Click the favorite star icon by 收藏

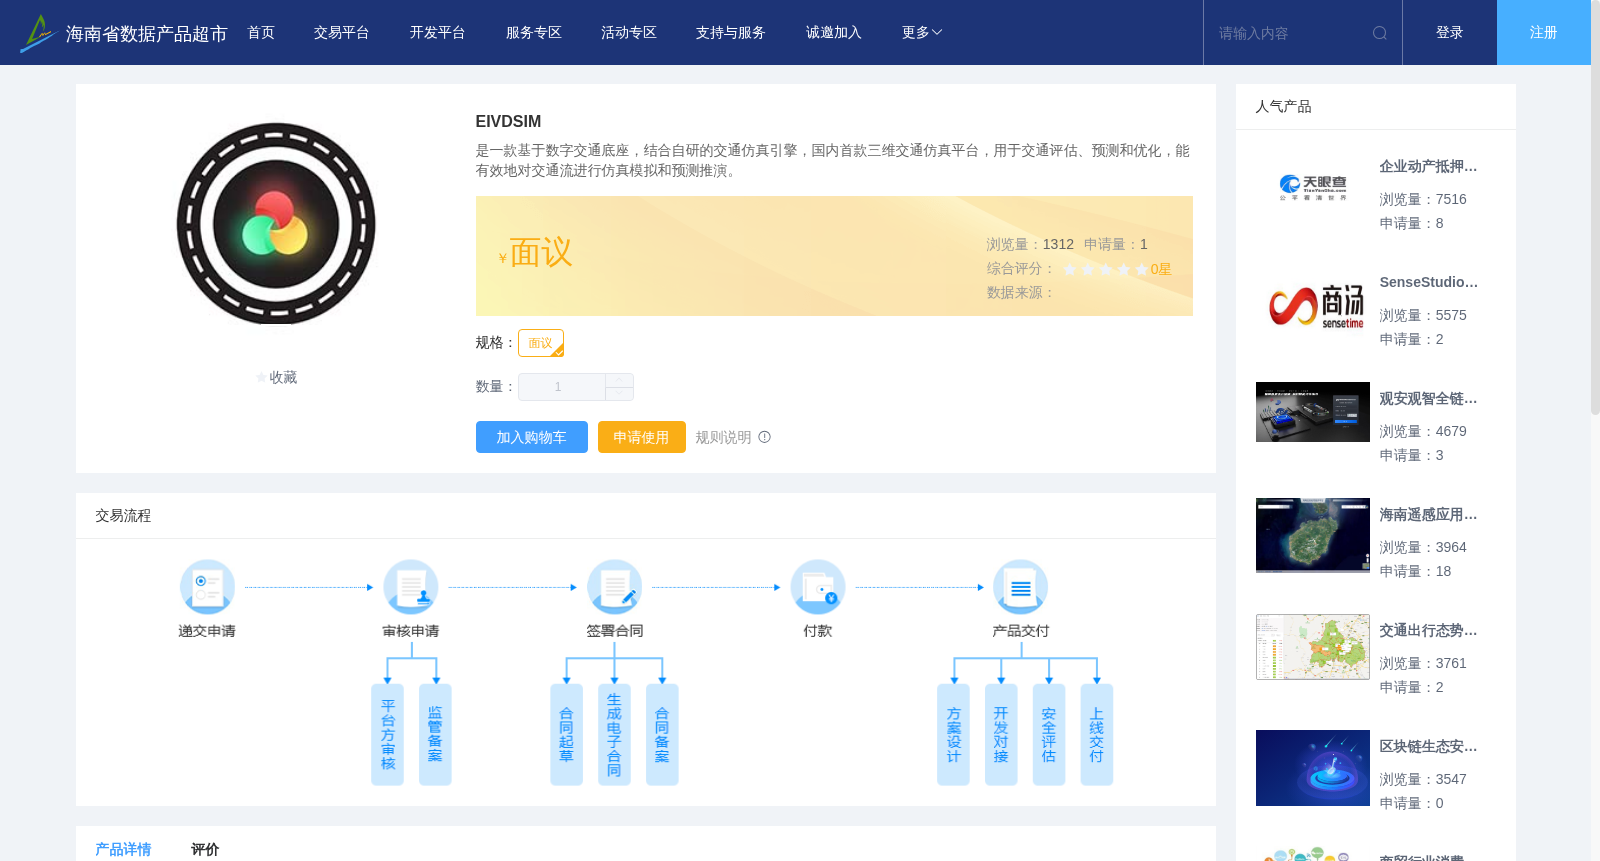(261, 378)
